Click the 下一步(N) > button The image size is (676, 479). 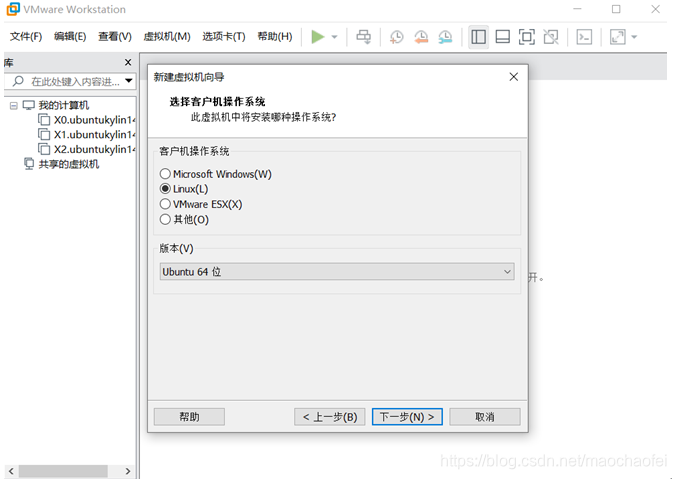click(x=407, y=417)
